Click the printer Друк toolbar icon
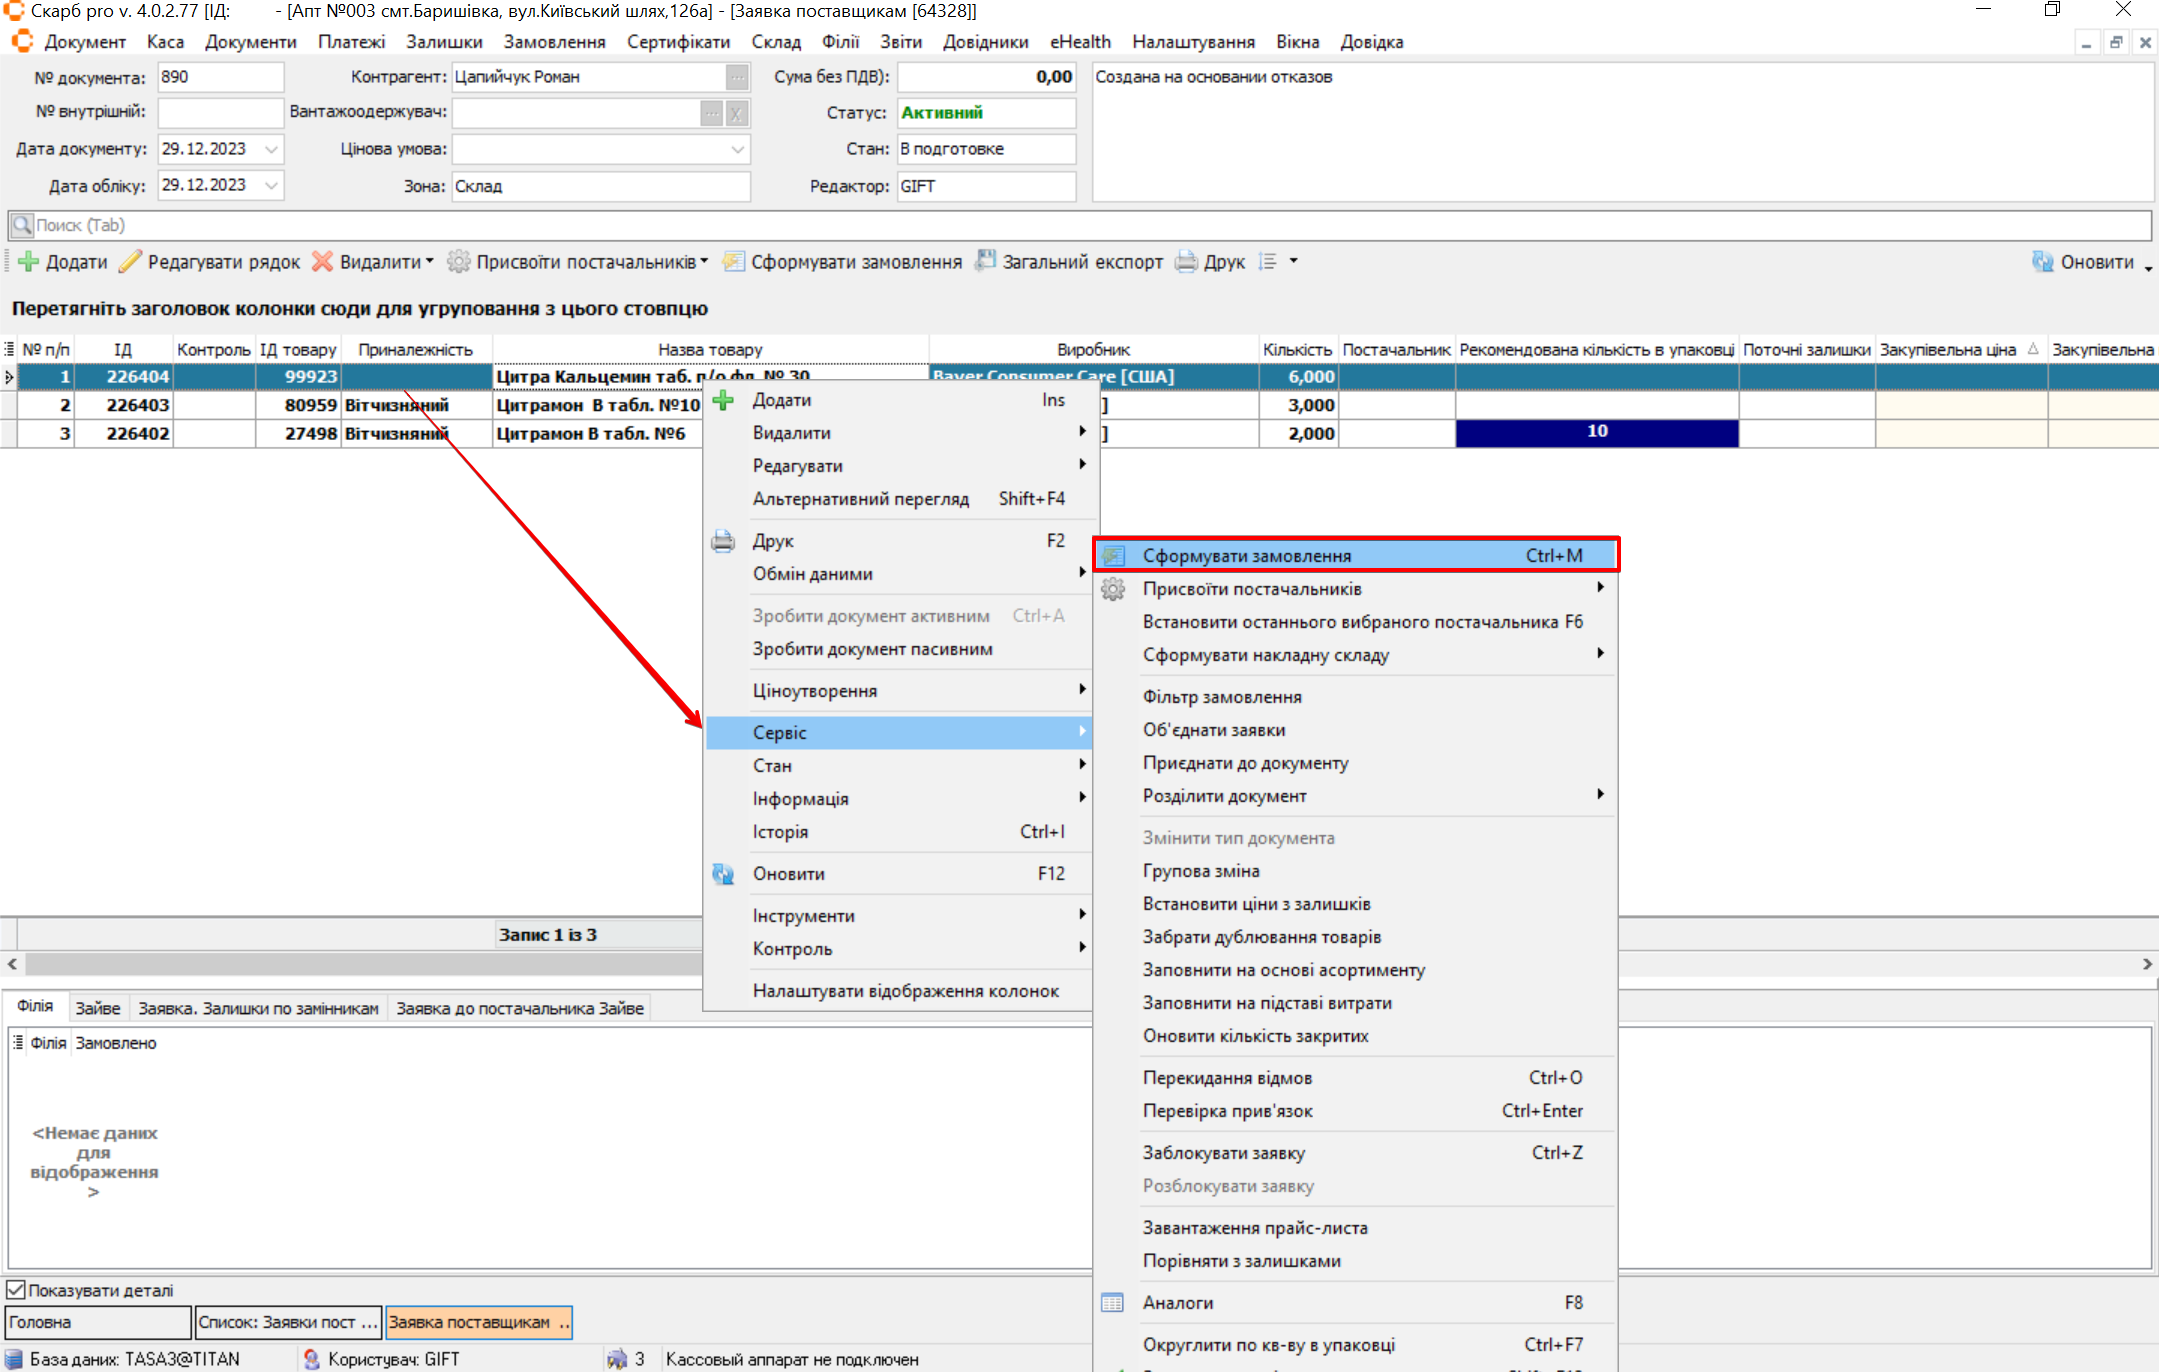This screenshot has height=1372, width=2159. pyautogui.click(x=1186, y=262)
